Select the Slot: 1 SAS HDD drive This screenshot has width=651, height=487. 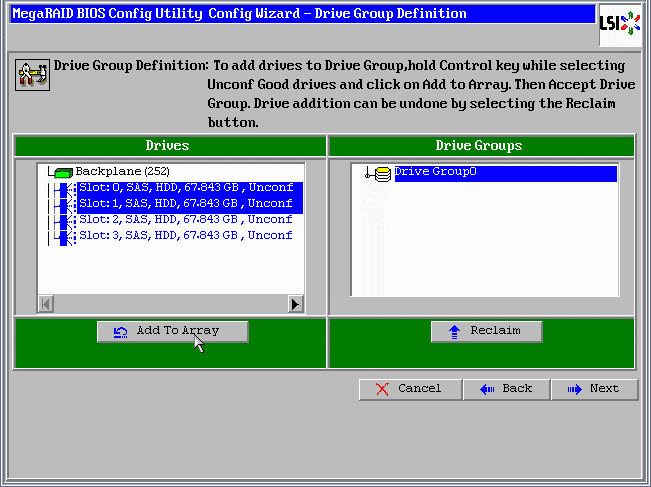[185, 204]
